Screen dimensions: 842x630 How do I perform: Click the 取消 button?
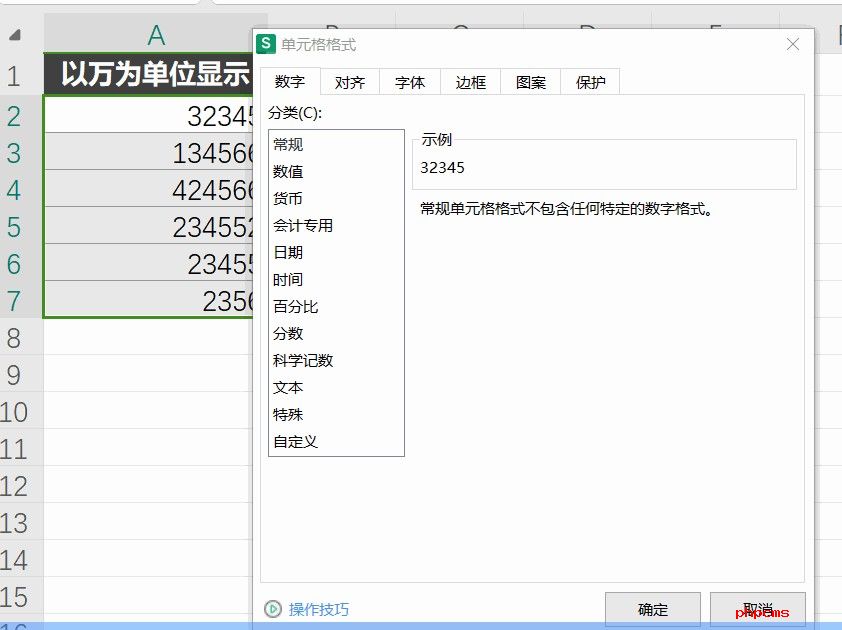[758, 609]
